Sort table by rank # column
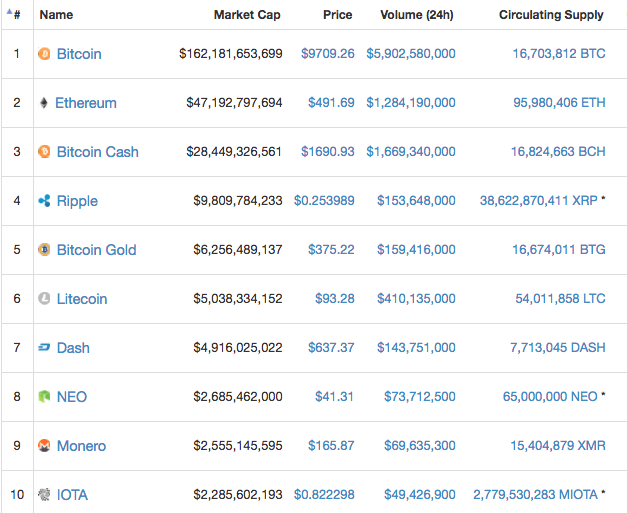The height and width of the screenshot is (513, 627). pos(17,15)
